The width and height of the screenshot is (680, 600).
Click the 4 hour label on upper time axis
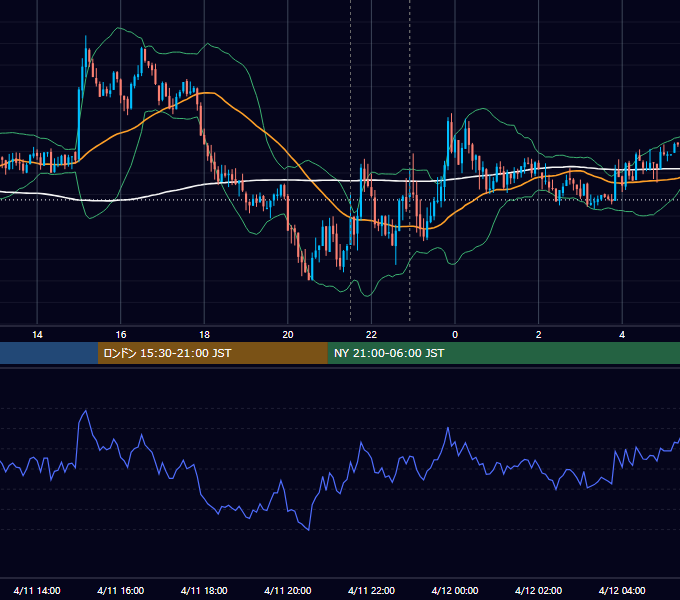click(x=622, y=335)
